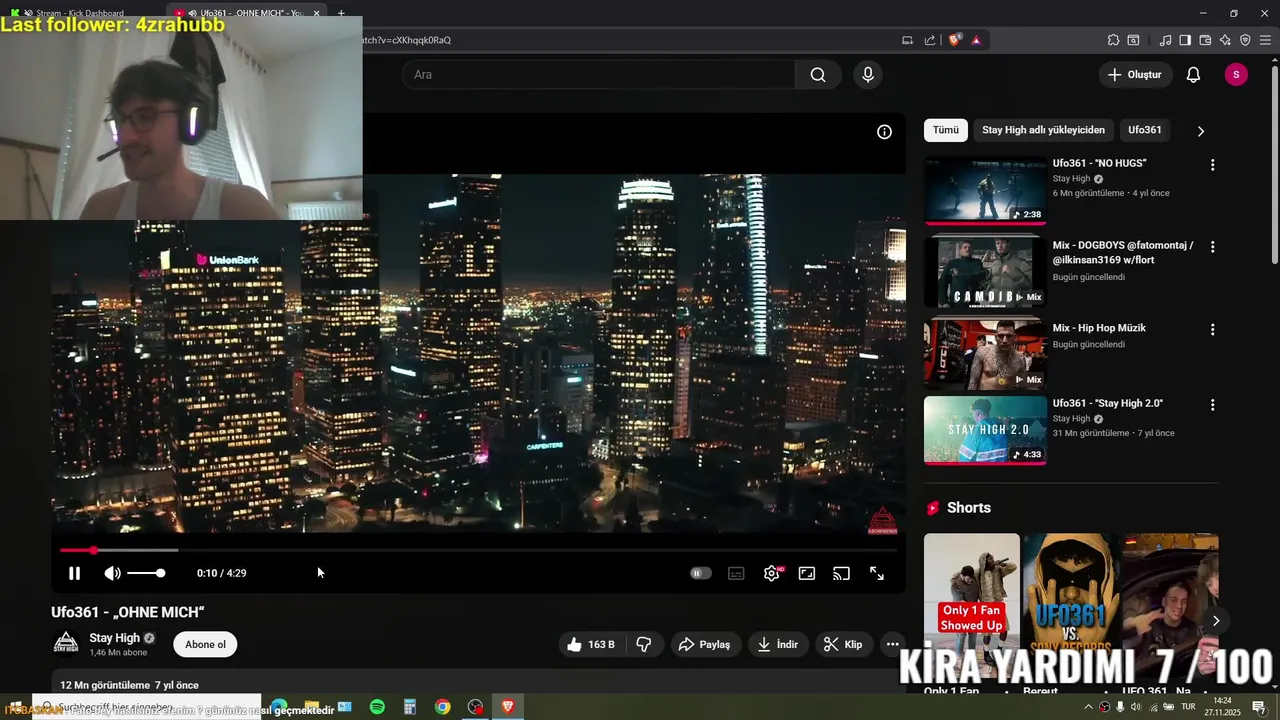Open a new browser tab
Viewport: 1280px width, 720px height.
coord(341,13)
